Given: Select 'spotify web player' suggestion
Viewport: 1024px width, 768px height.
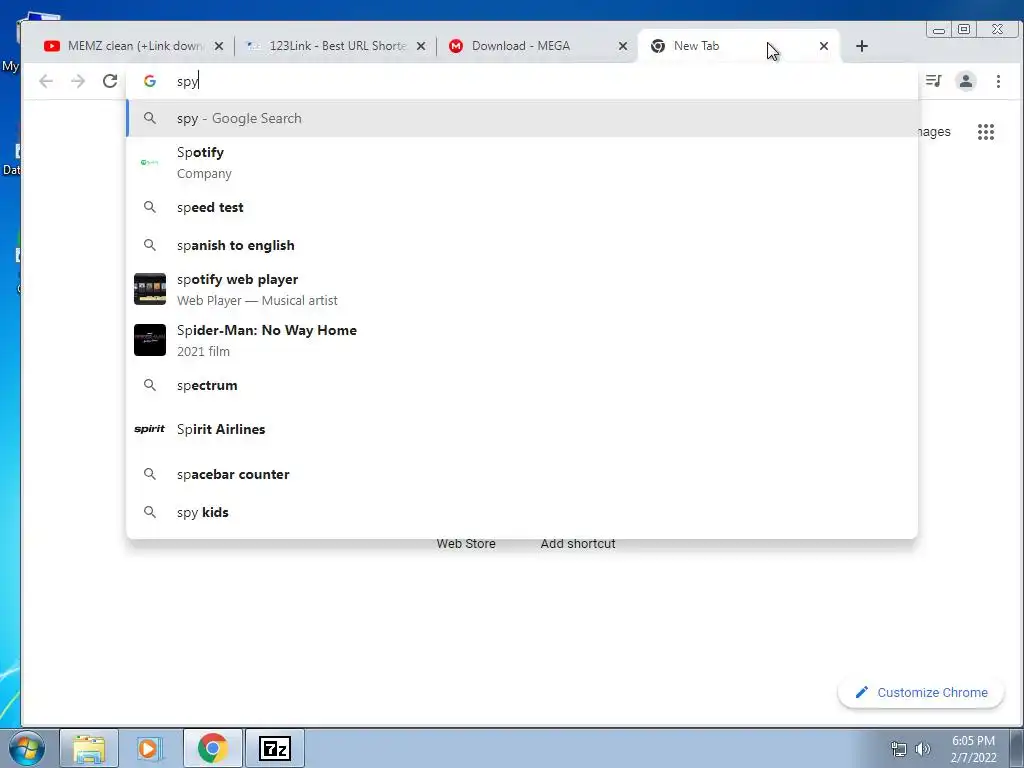Looking at the screenshot, I should click(x=522, y=289).
